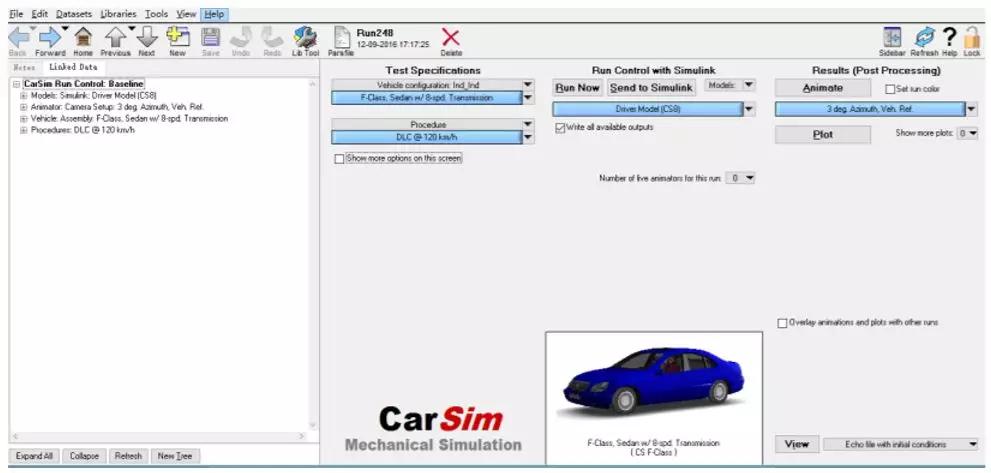Open Forward history dropdown arrow
Image resolution: width=991 pixels, height=473 pixels.
(64, 28)
